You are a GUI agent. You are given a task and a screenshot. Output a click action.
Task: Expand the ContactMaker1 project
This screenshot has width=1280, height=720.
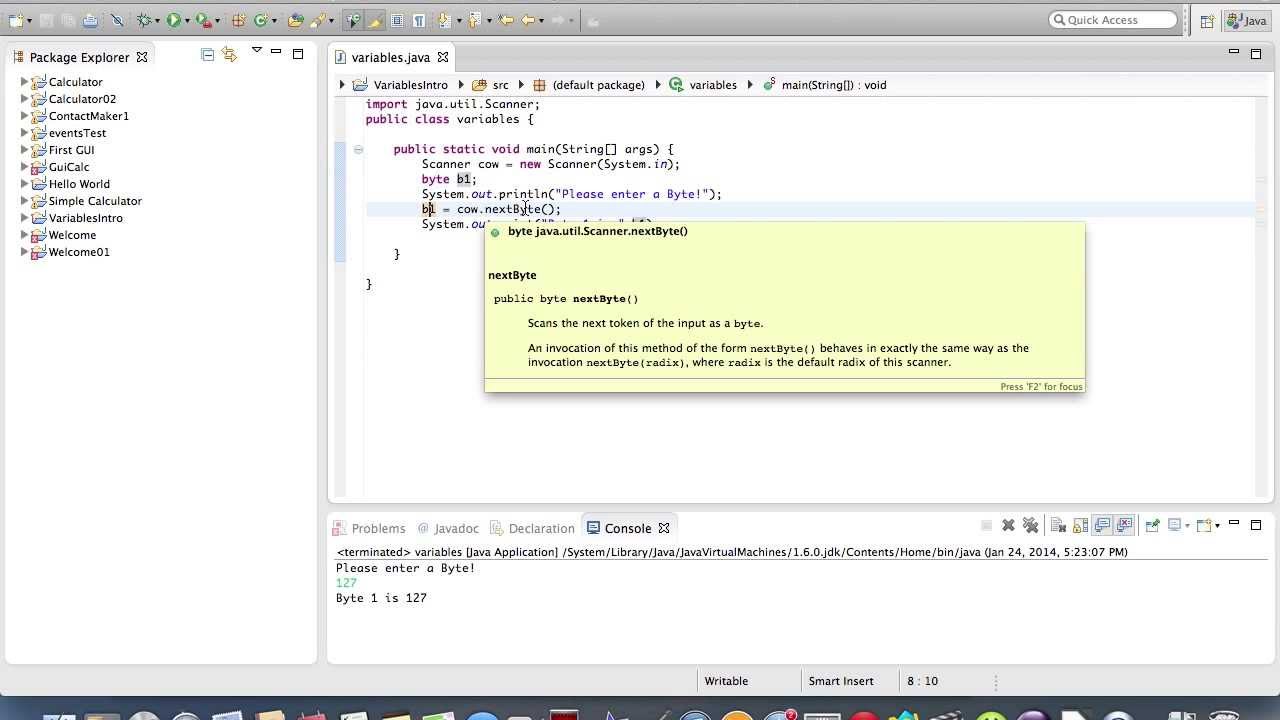tap(25, 116)
